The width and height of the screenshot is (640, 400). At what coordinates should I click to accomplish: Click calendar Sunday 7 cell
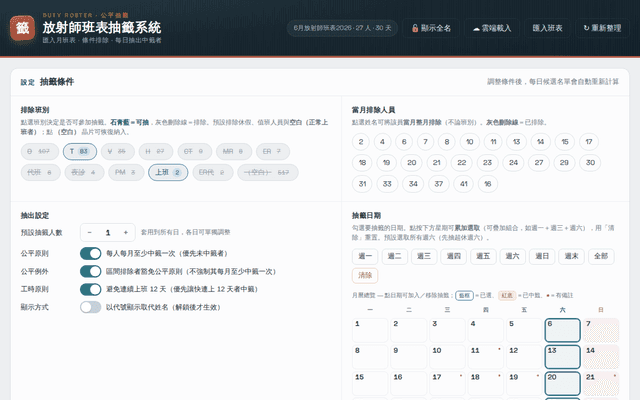tap(601, 330)
